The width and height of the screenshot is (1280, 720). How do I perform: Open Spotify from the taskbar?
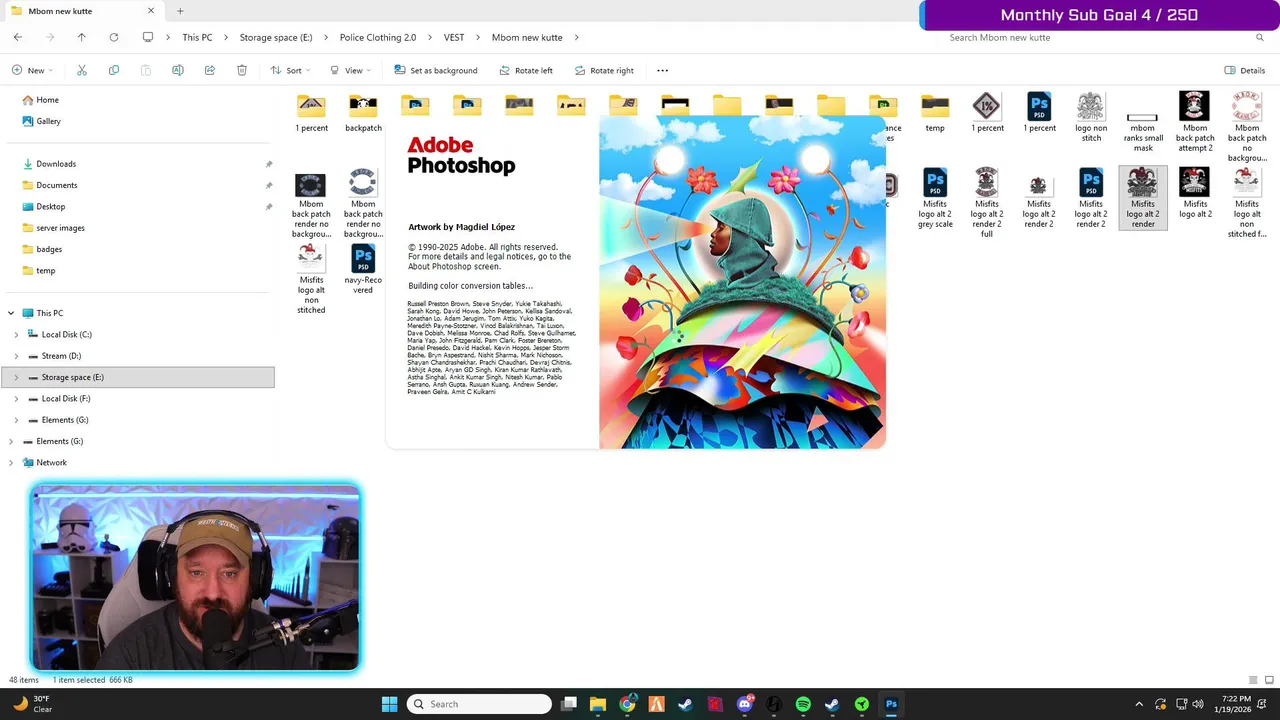pos(803,704)
